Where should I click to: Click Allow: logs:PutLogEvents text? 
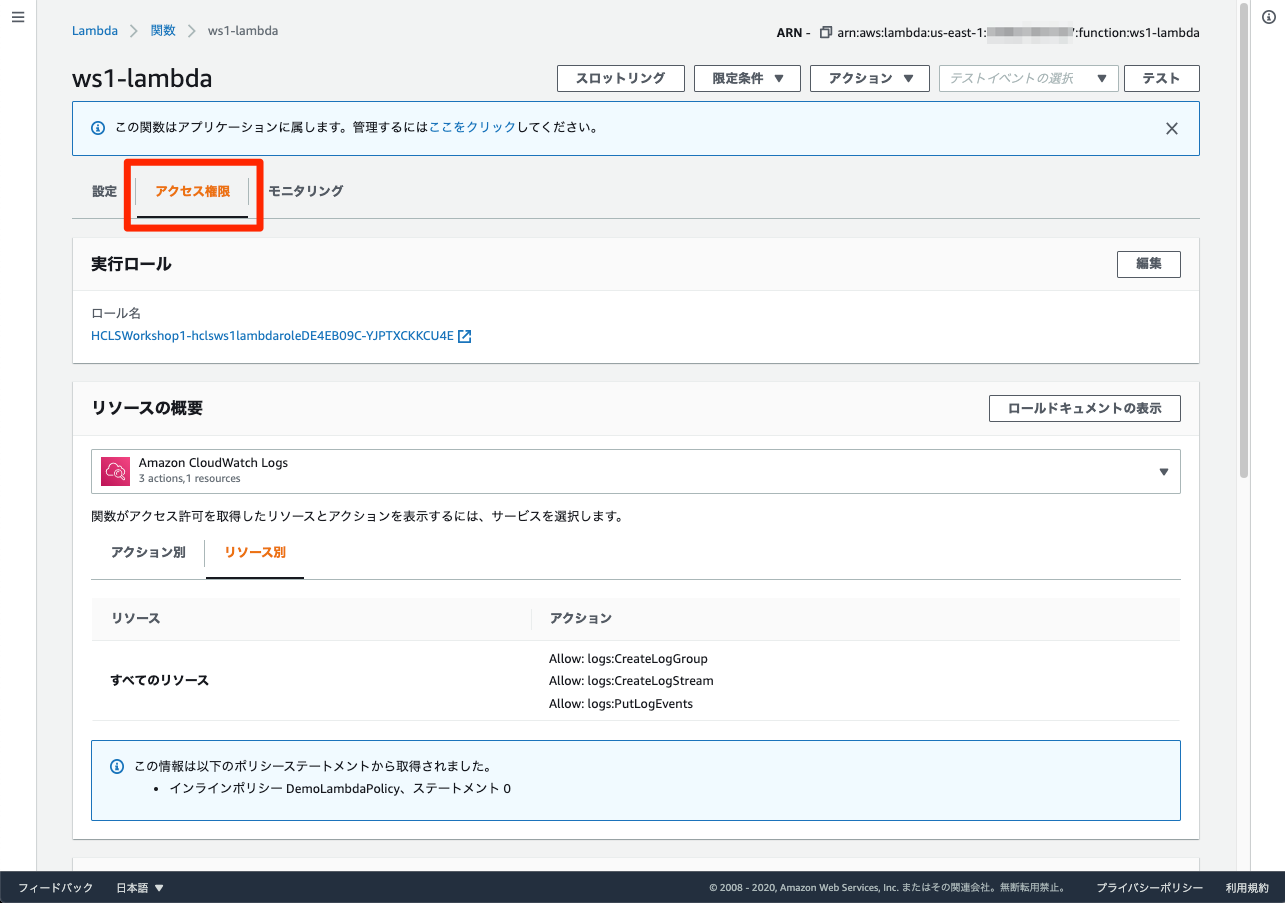click(621, 704)
